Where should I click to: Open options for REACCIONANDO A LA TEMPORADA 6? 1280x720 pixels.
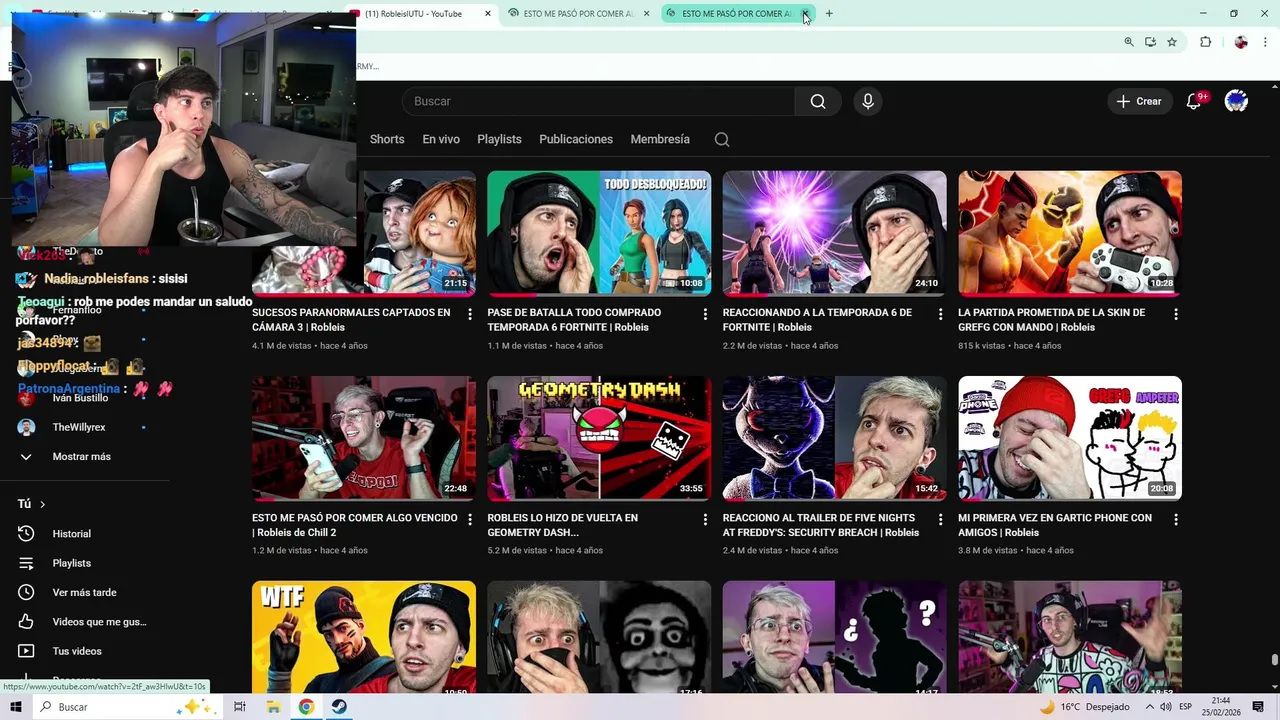click(x=940, y=314)
